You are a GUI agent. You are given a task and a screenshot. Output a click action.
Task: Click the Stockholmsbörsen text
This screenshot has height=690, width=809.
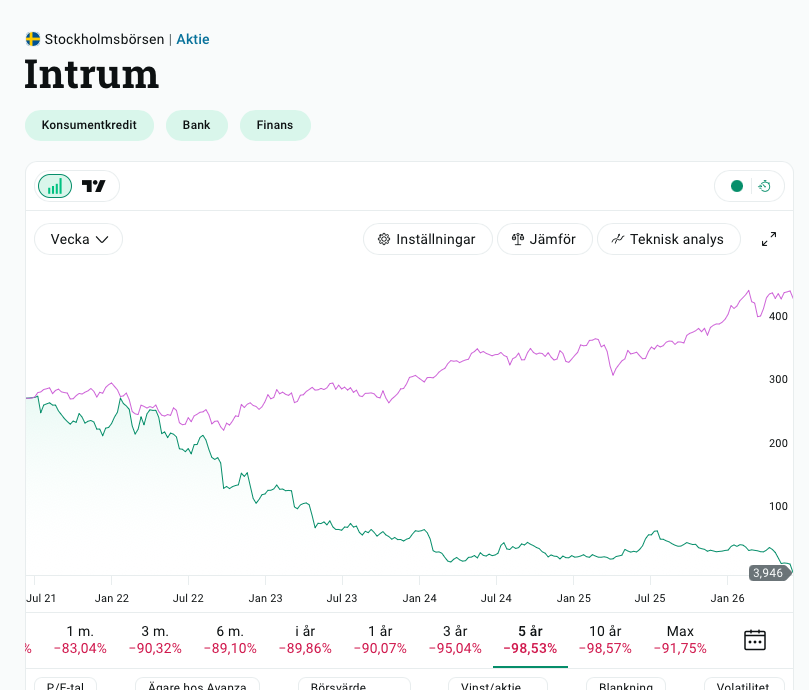[104, 39]
